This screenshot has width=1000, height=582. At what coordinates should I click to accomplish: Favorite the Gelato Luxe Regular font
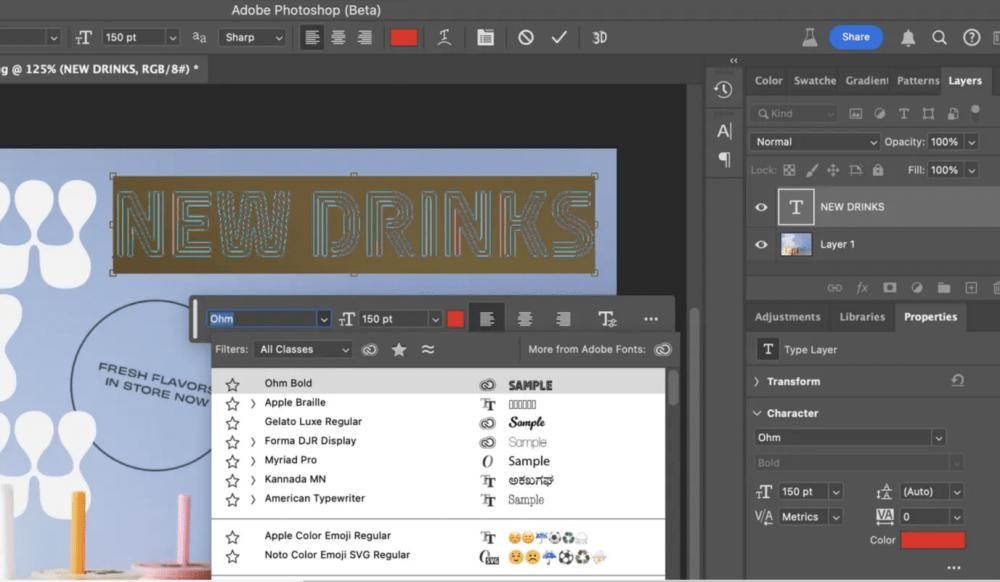(x=232, y=423)
